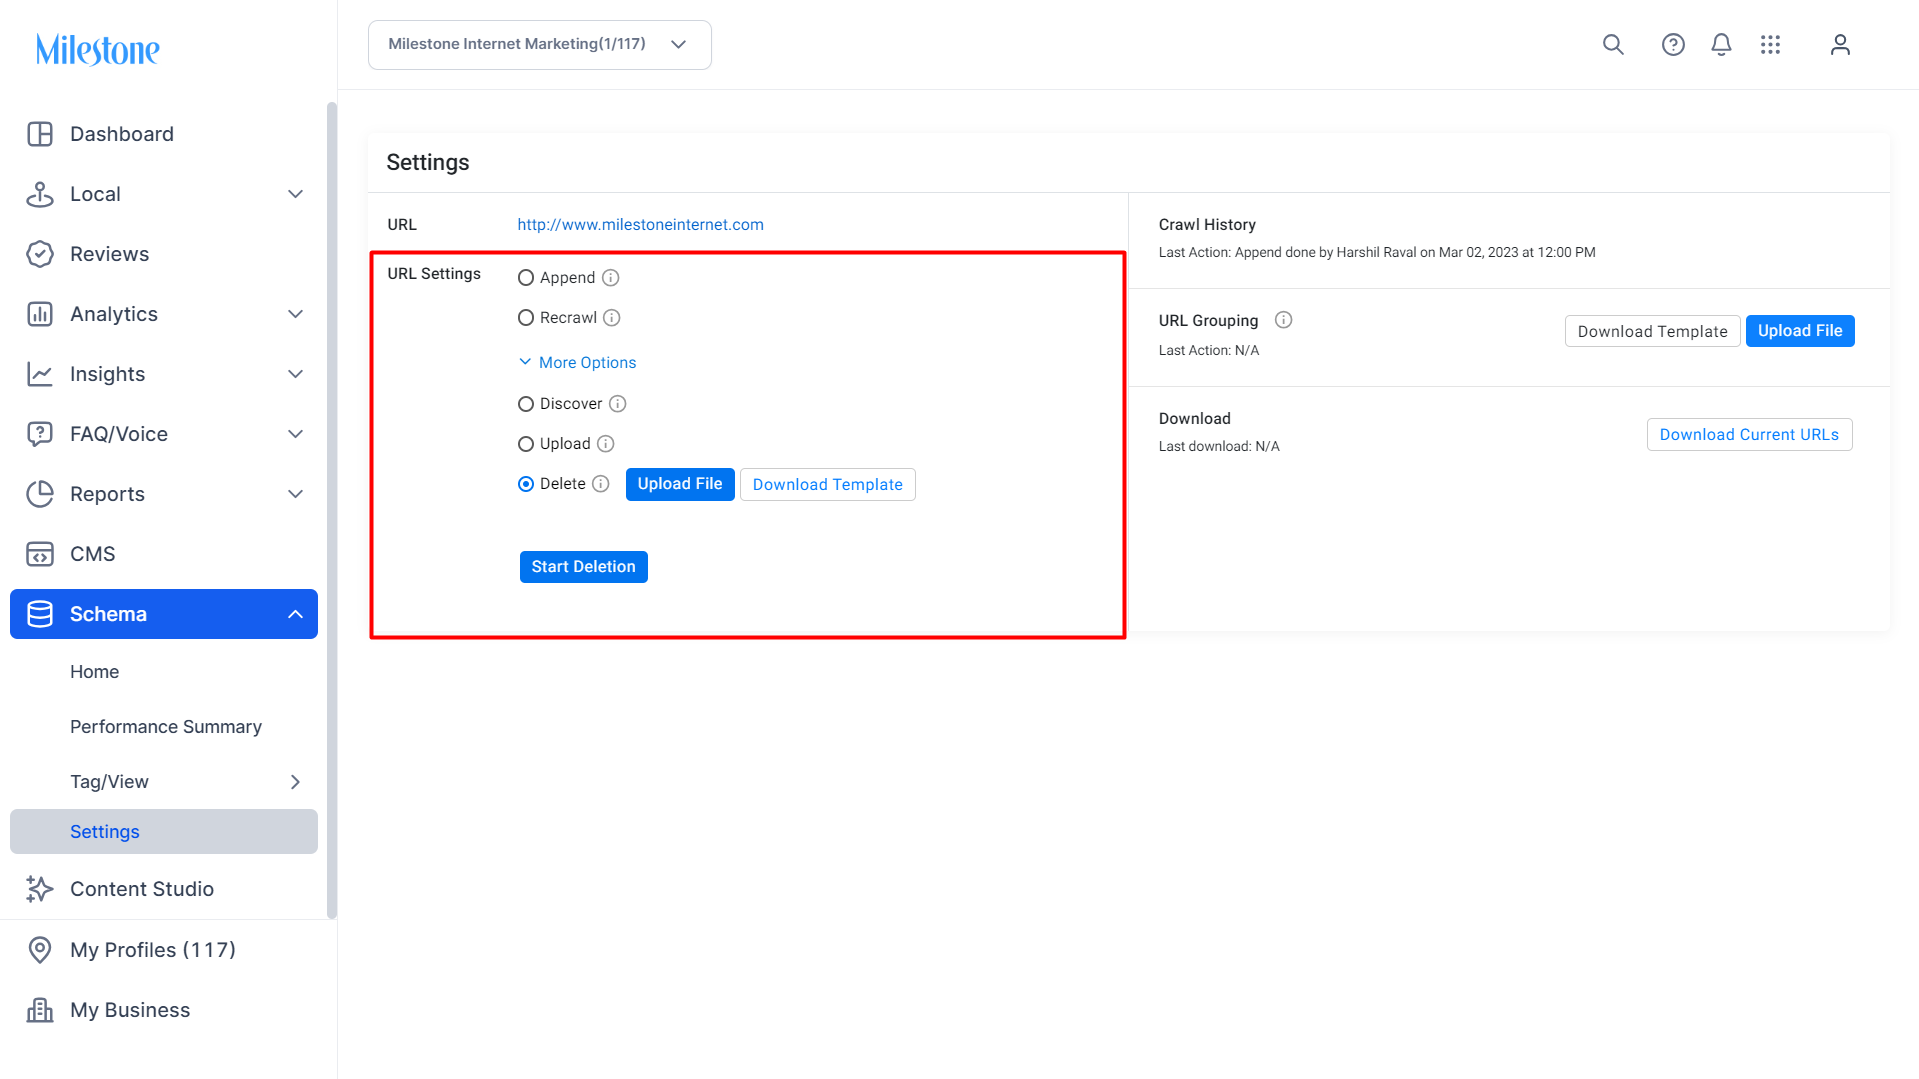
Task: Open Performance Summary page
Action: click(166, 727)
